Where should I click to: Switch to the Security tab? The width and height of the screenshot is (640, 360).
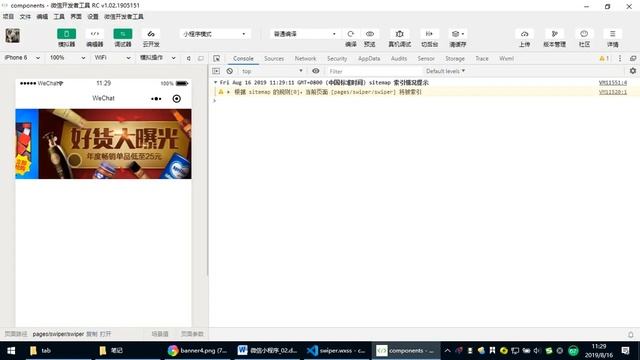click(x=337, y=59)
